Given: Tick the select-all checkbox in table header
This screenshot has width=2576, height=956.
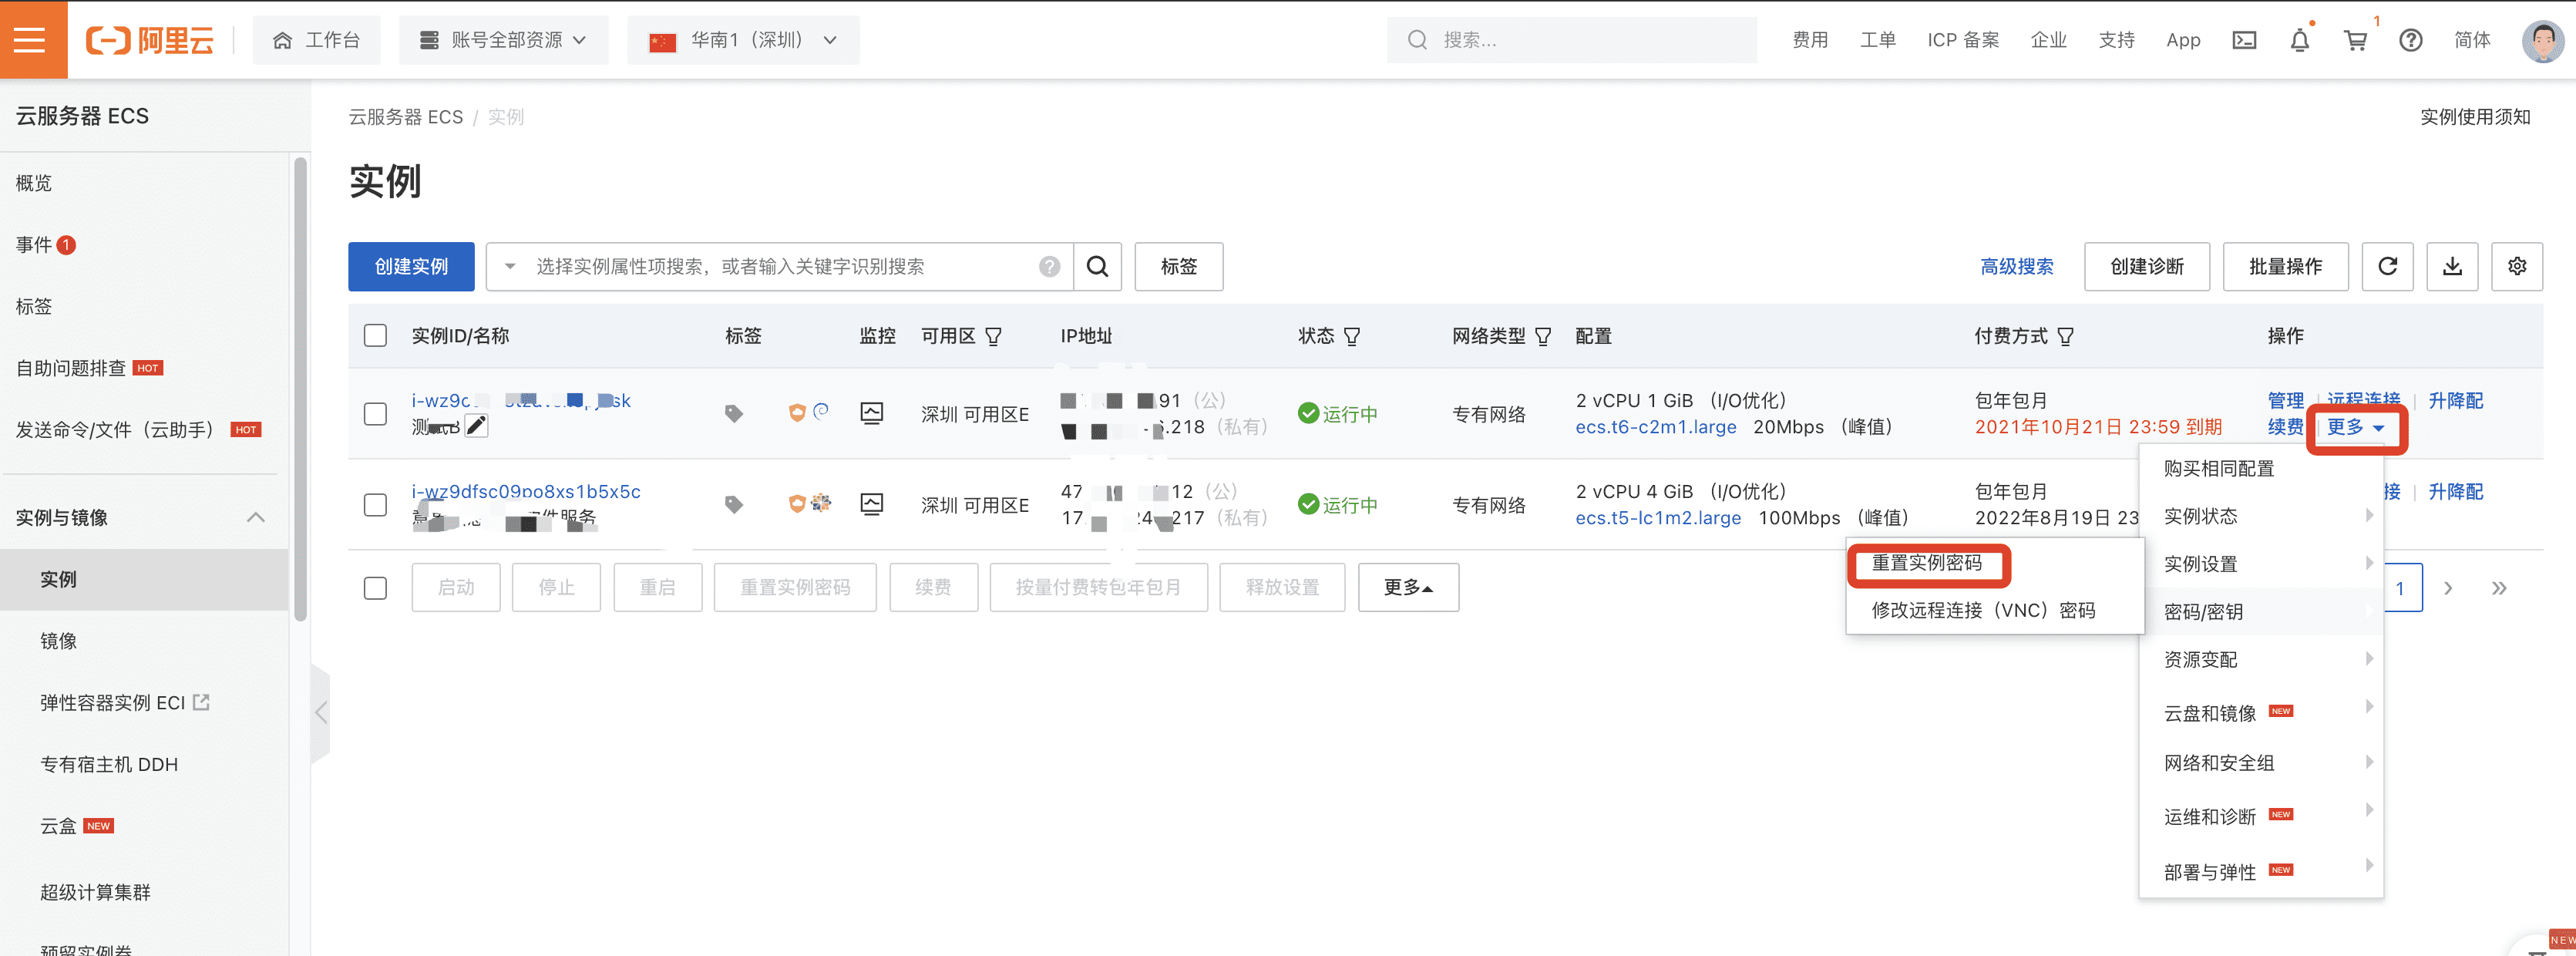Looking at the screenshot, I should [375, 335].
